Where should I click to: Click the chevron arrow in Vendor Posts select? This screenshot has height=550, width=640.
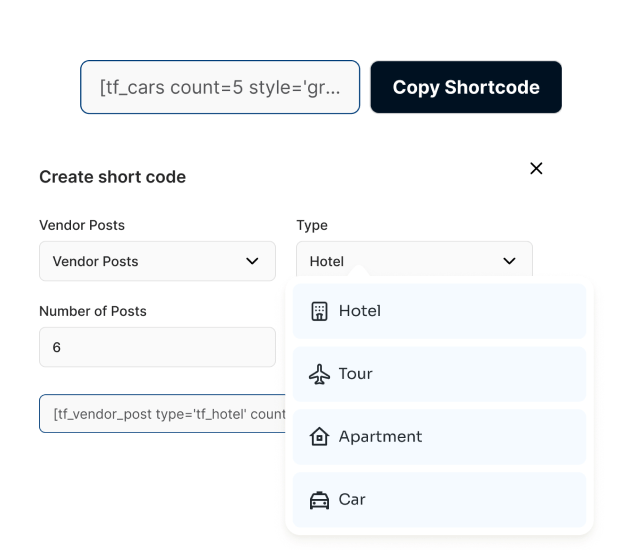point(252,261)
